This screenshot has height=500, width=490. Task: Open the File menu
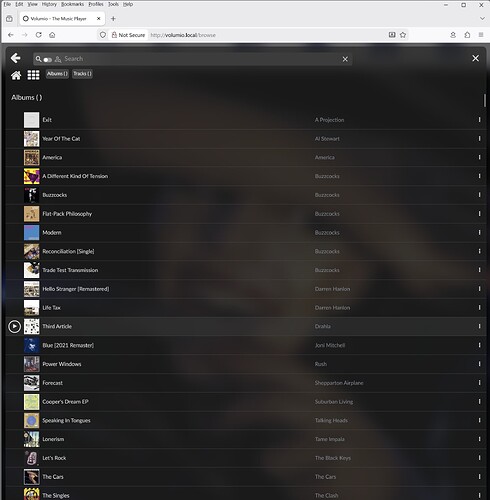[x=7, y=4]
